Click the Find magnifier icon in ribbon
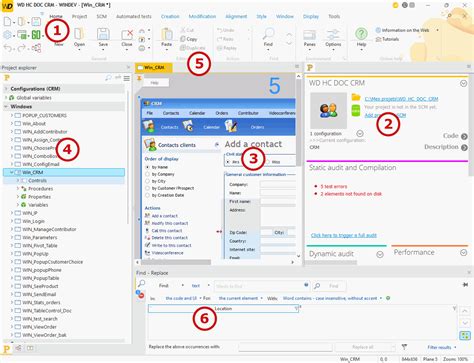 coord(268,34)
